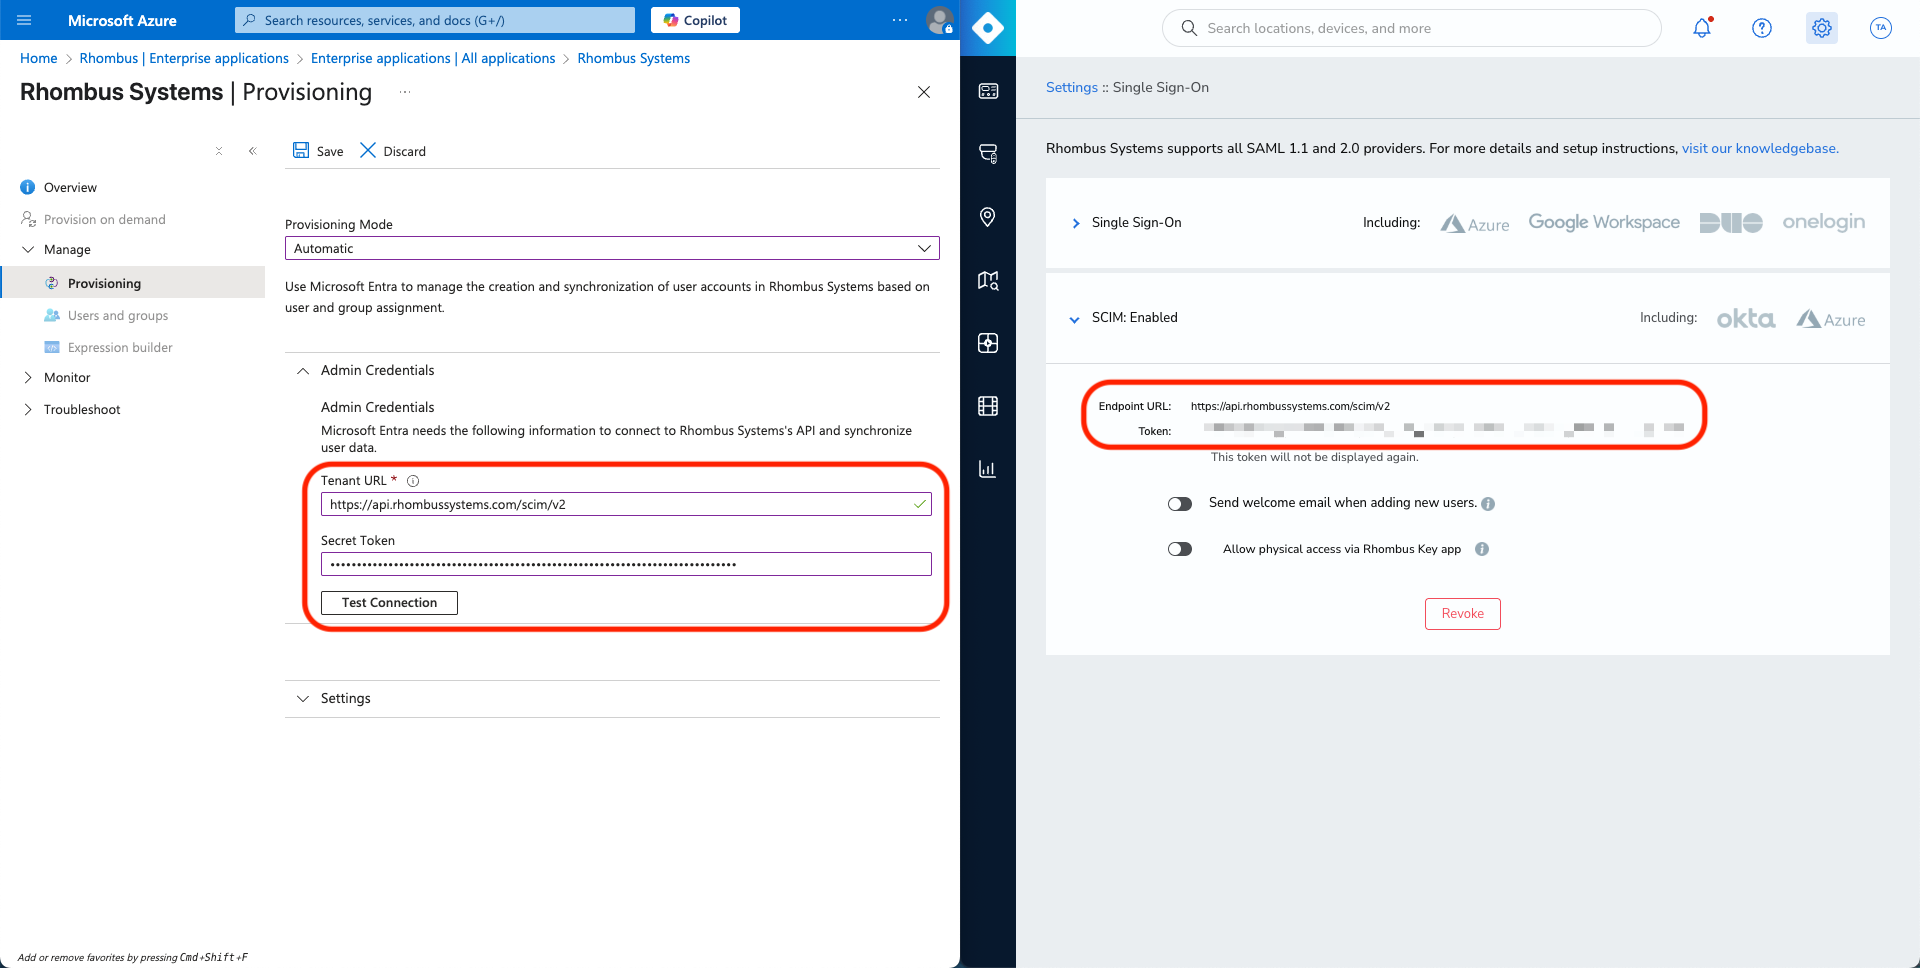The image size is (1920, 968).
Task: Open the Azure header more options ellipsis
Action: pos(900,20)
